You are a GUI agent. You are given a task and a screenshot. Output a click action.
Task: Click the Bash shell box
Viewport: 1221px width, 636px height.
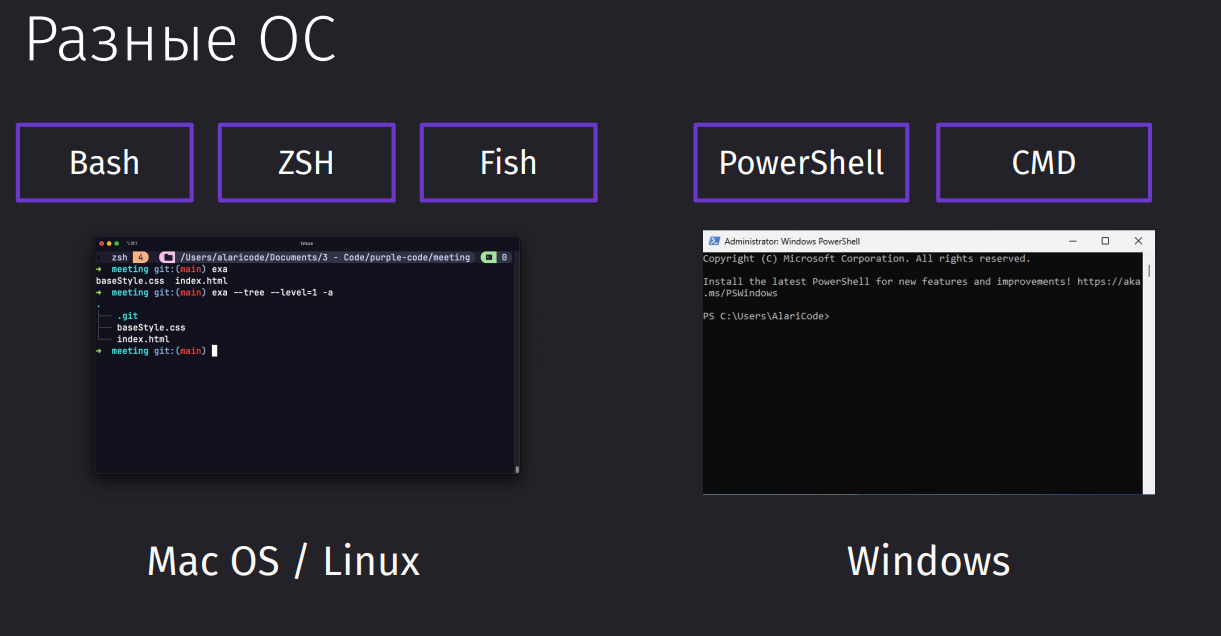tap(105, 163)
